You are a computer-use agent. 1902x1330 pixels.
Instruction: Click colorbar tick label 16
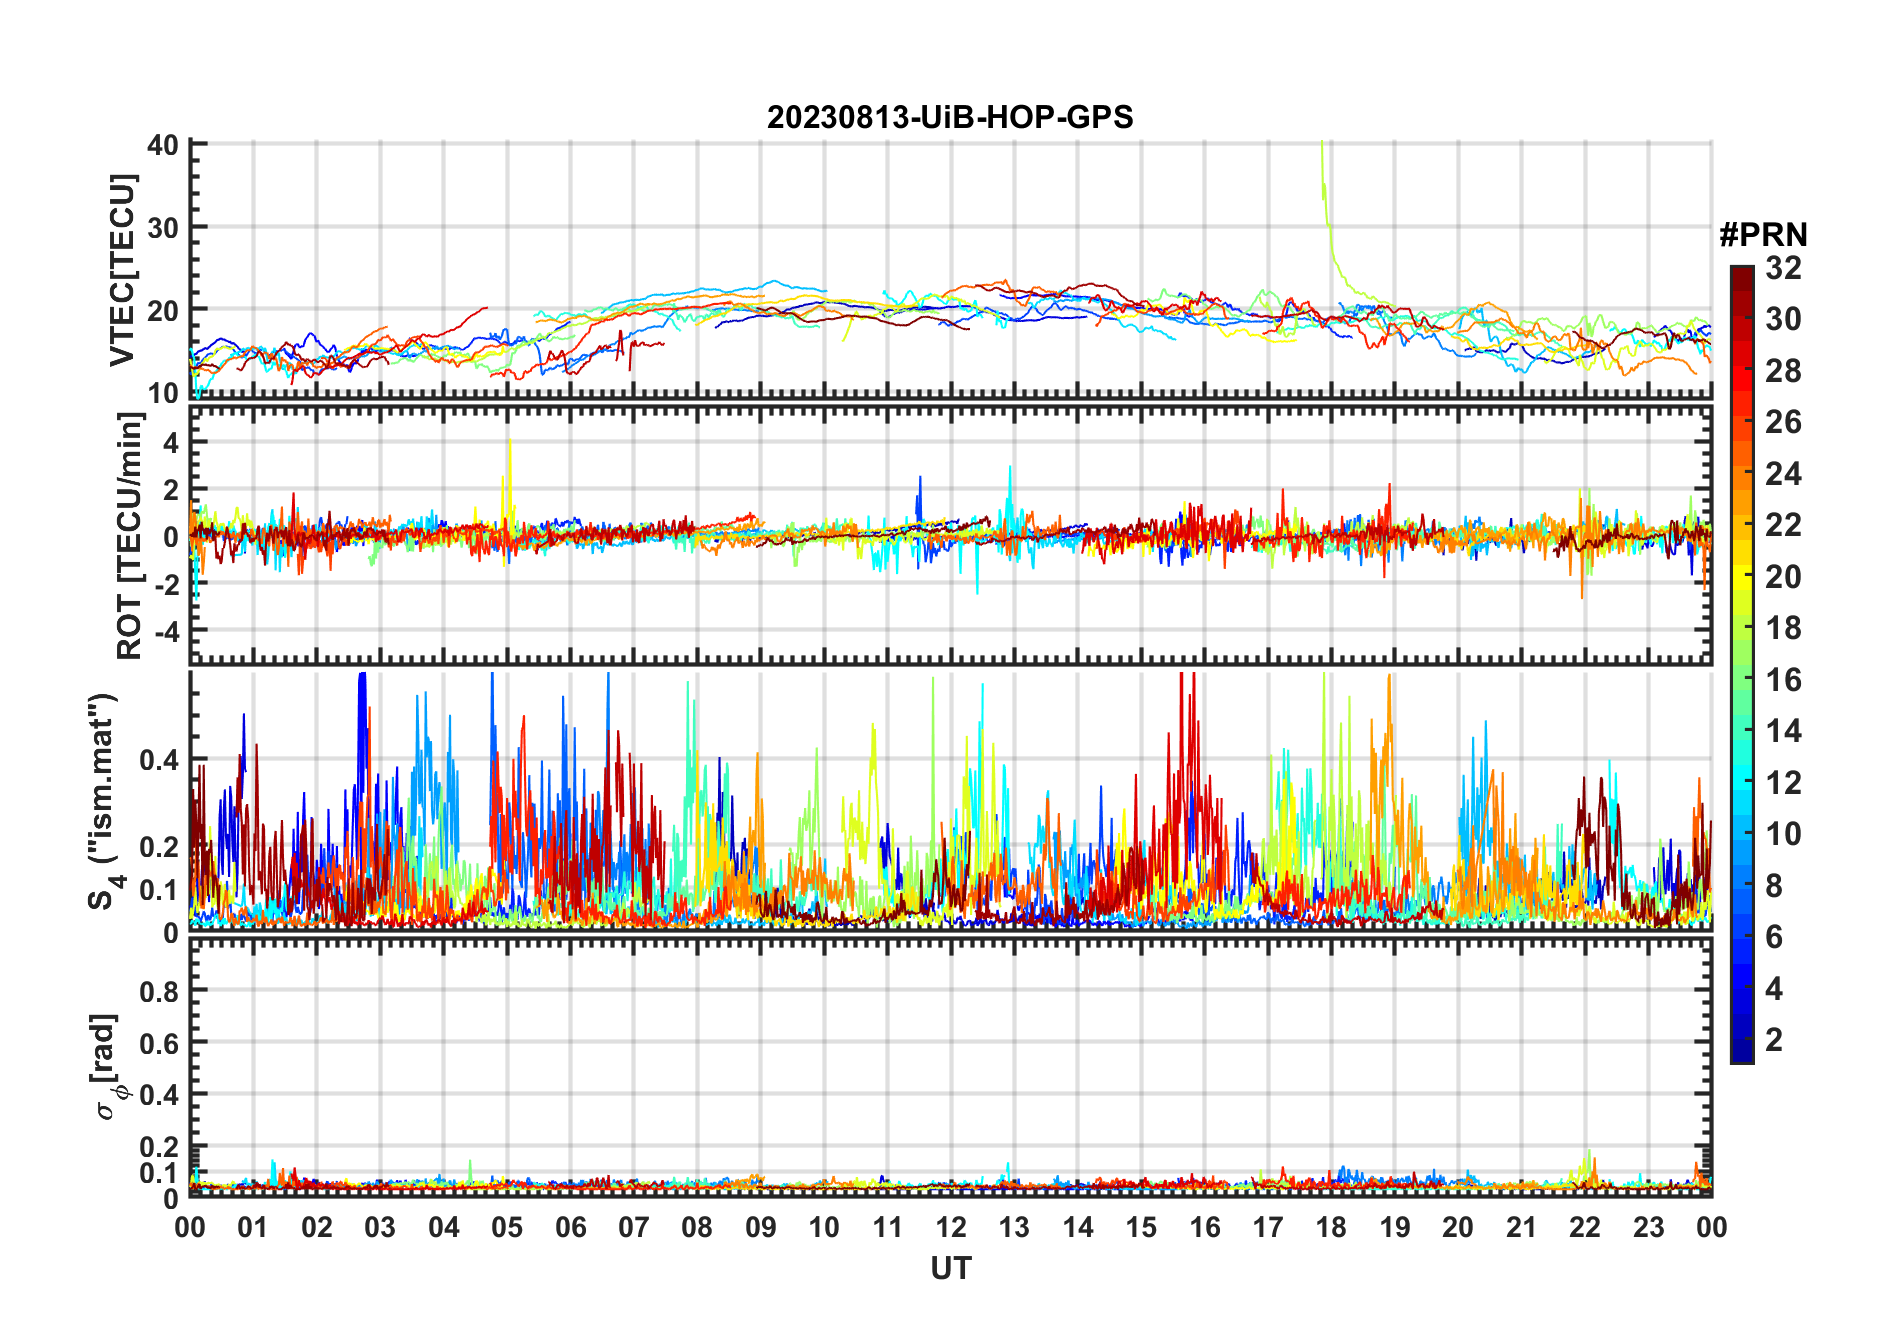1783,680
